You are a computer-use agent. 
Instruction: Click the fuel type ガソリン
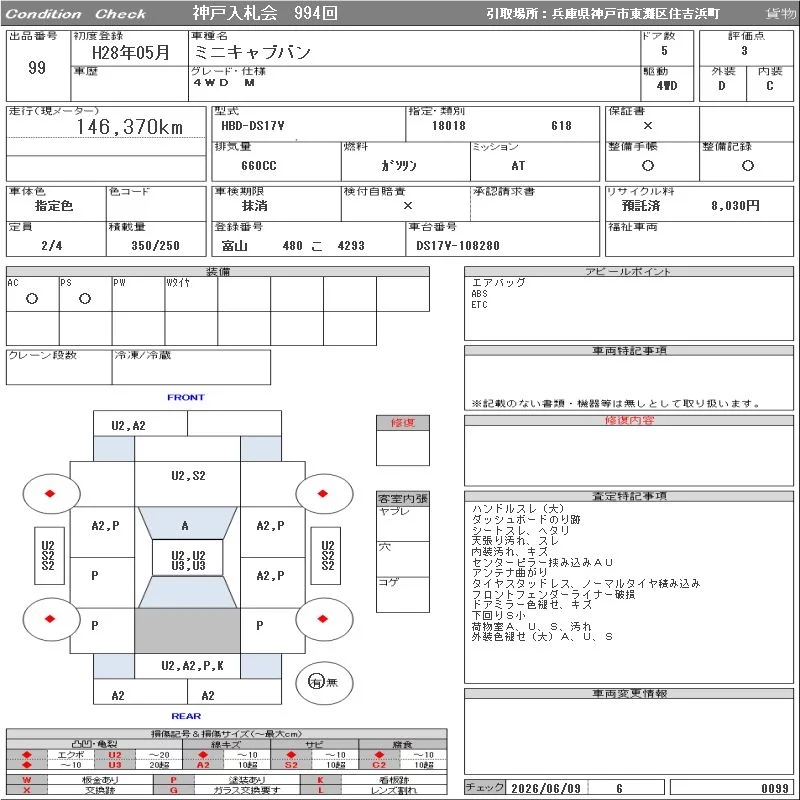click(399, 165)
